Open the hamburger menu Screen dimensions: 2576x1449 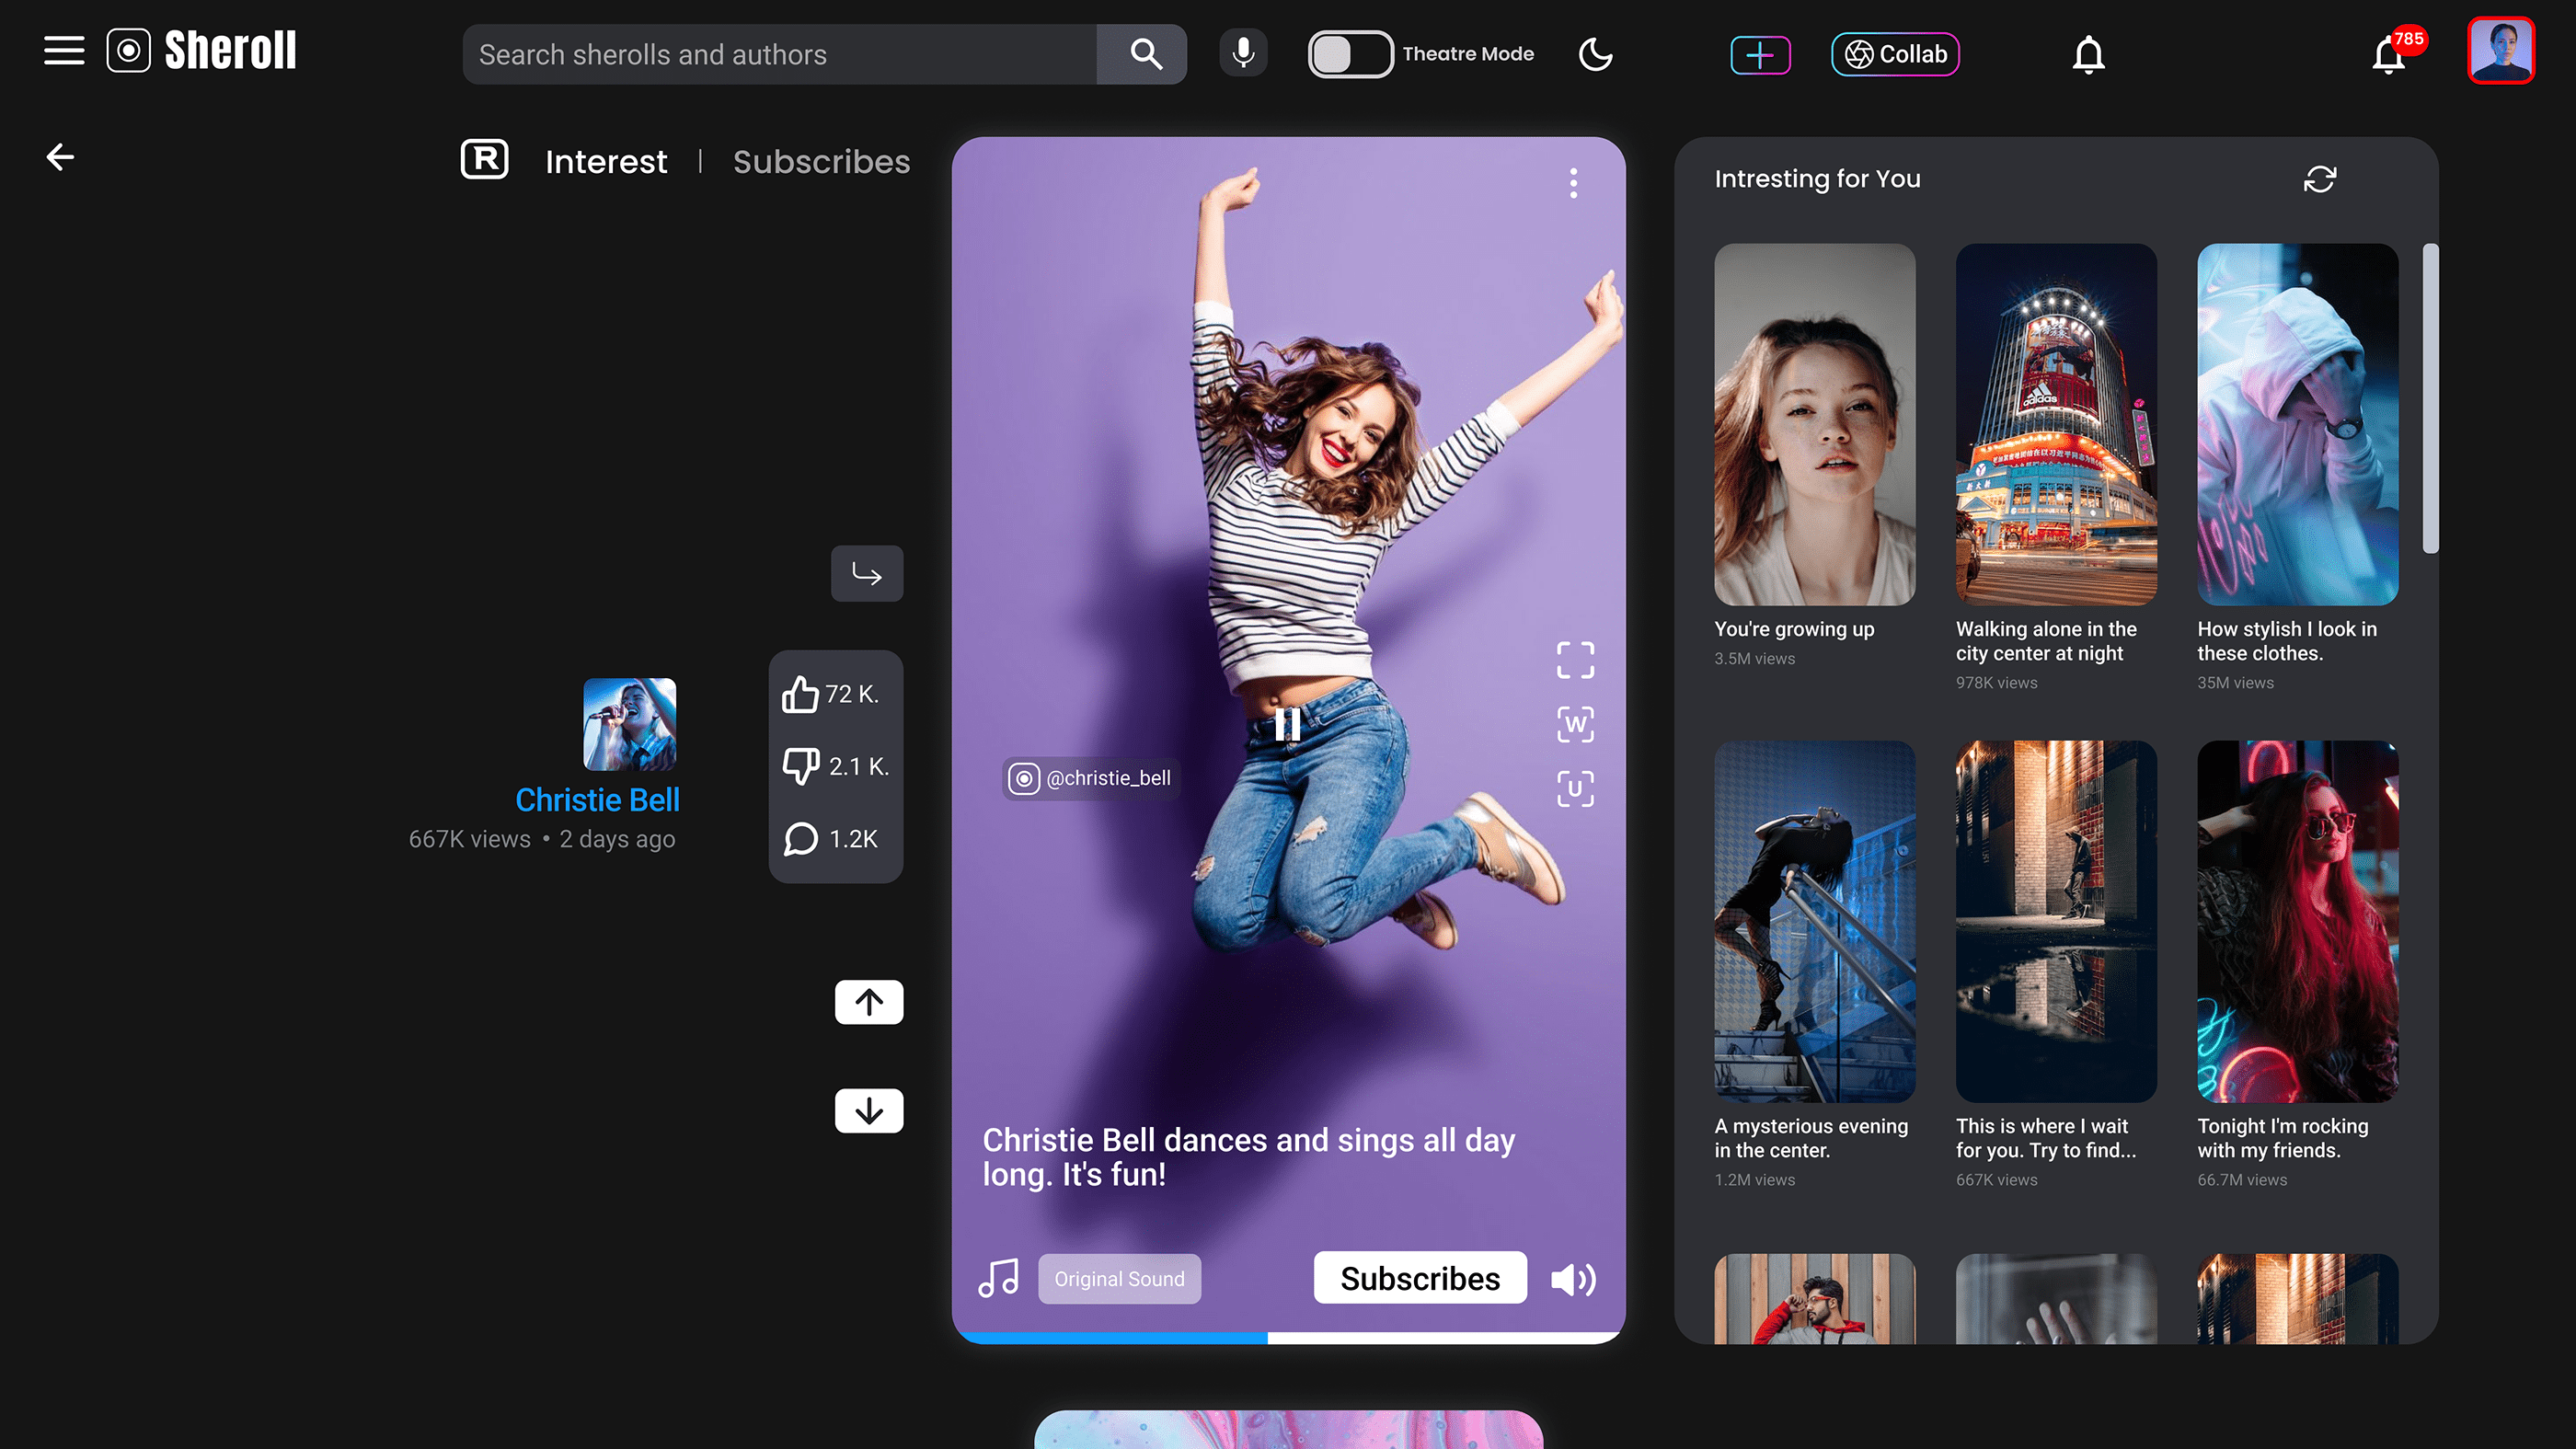(x=64, y=50)
